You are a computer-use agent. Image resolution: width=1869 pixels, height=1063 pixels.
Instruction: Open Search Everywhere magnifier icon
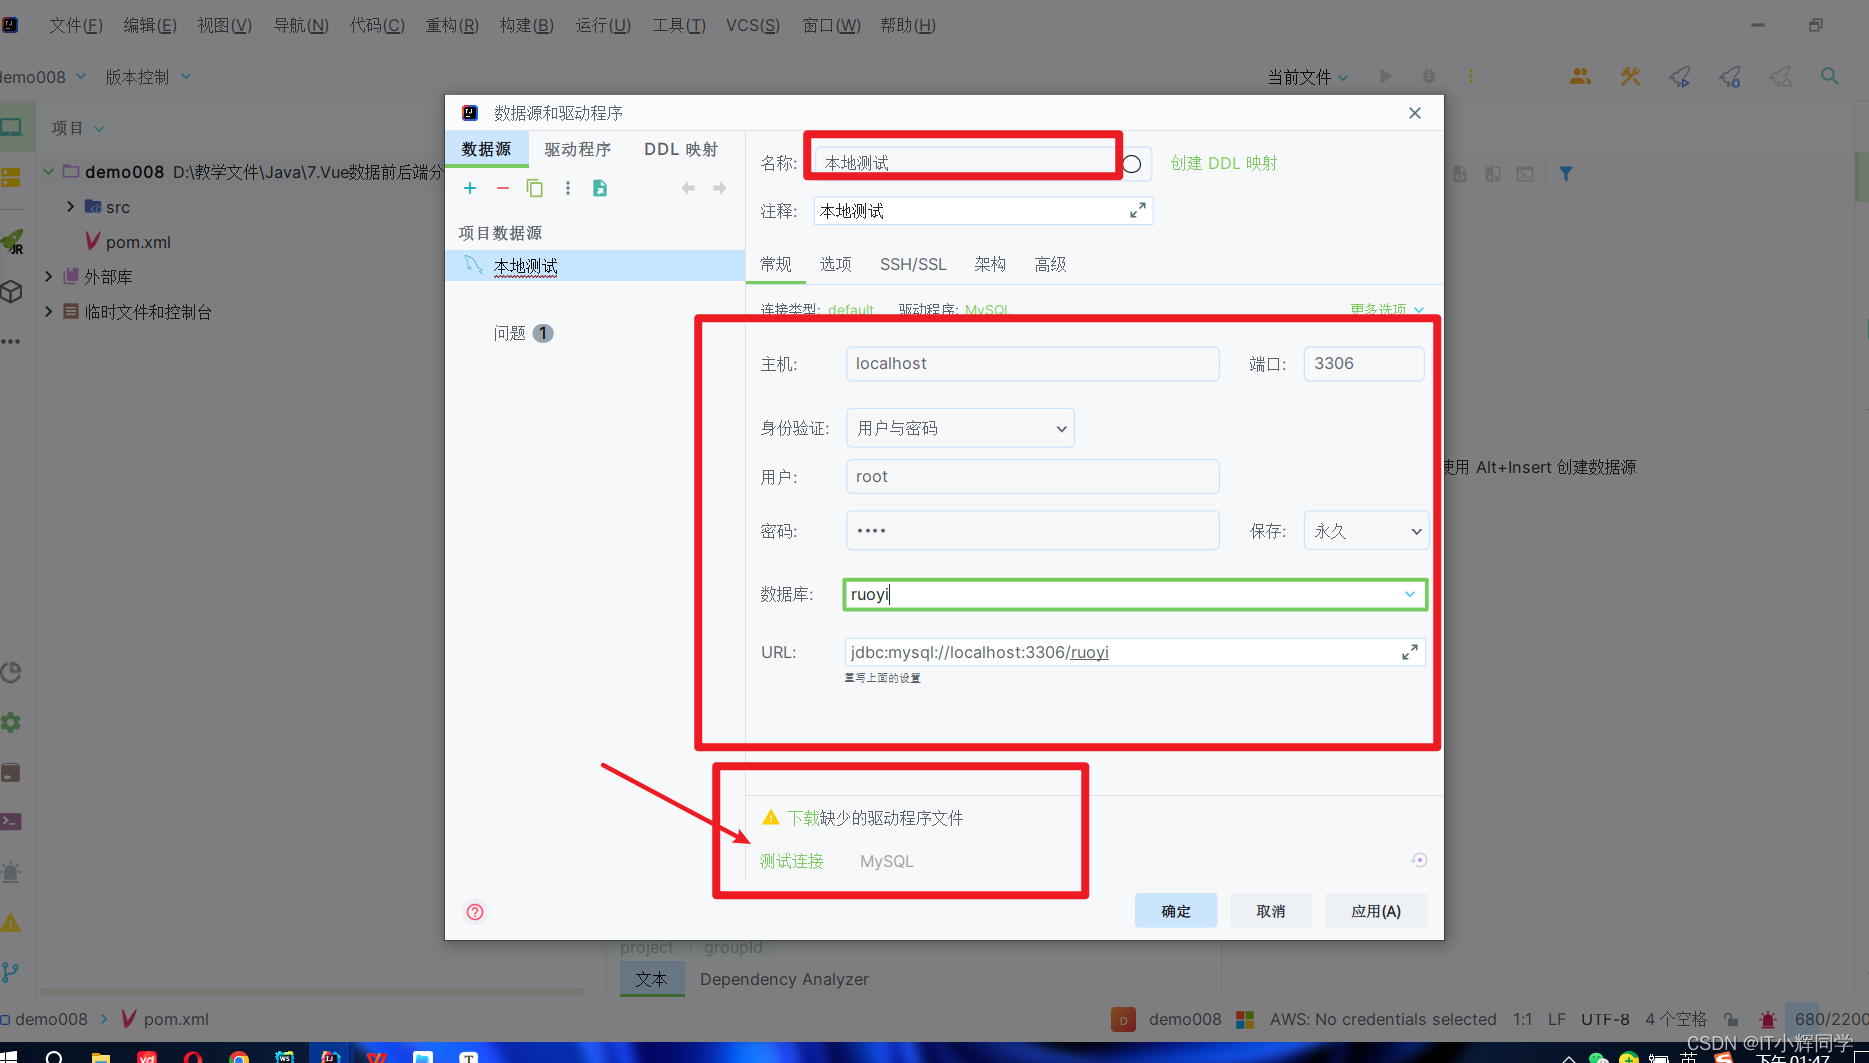[x=1830, y=76]
